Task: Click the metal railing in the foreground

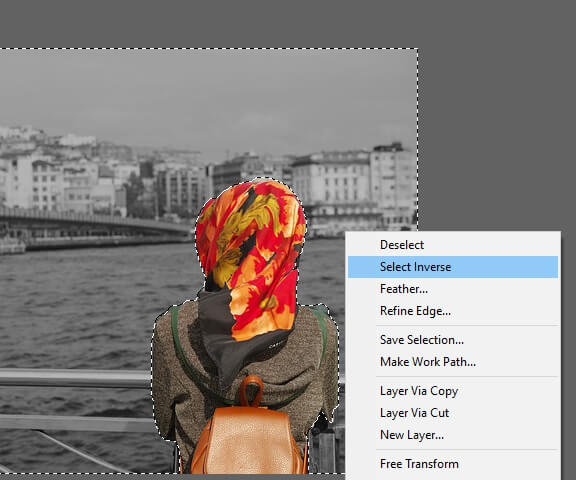Action: [x=73, y=378]
